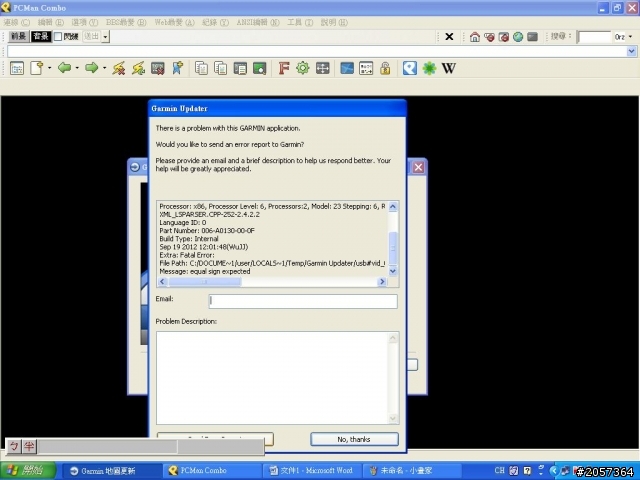
Task: Toggle the blink checkbox 閃爍
Action: coord(58,37)
